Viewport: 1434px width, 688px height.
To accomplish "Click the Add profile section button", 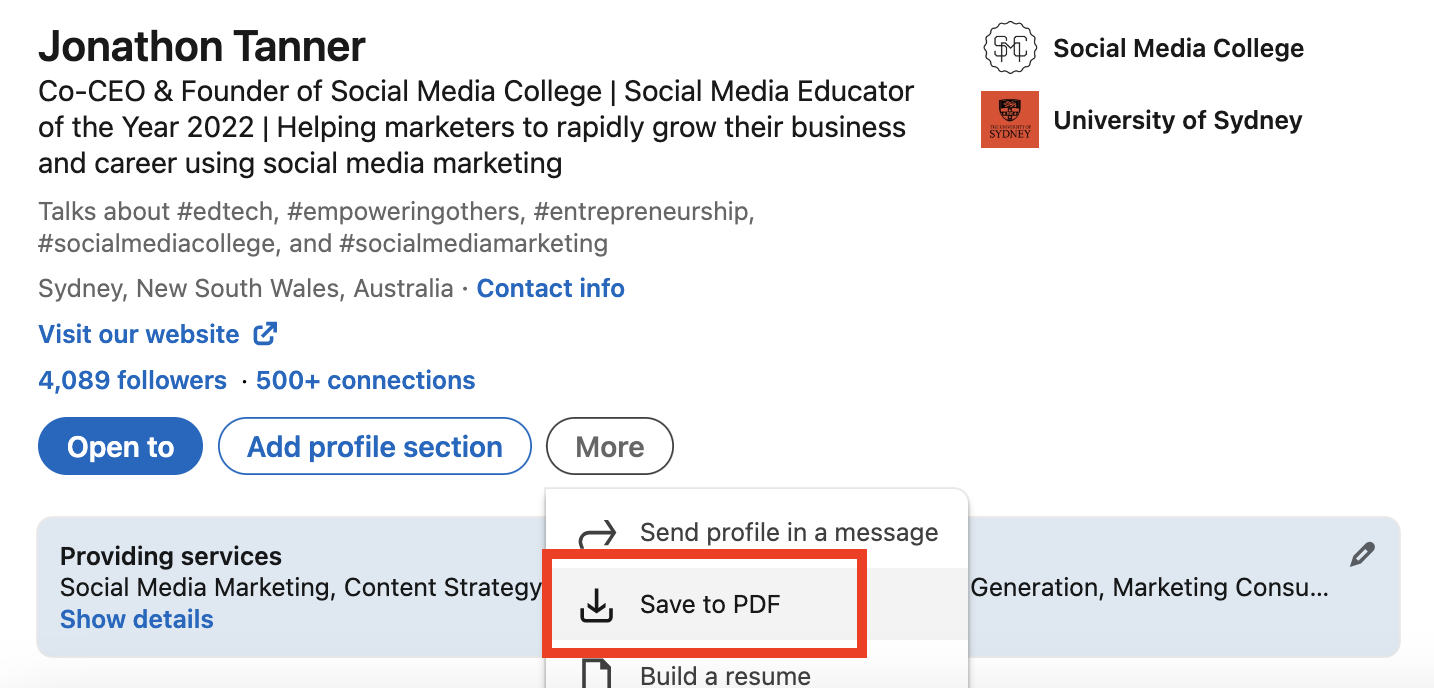I will [x=374, y=446].
